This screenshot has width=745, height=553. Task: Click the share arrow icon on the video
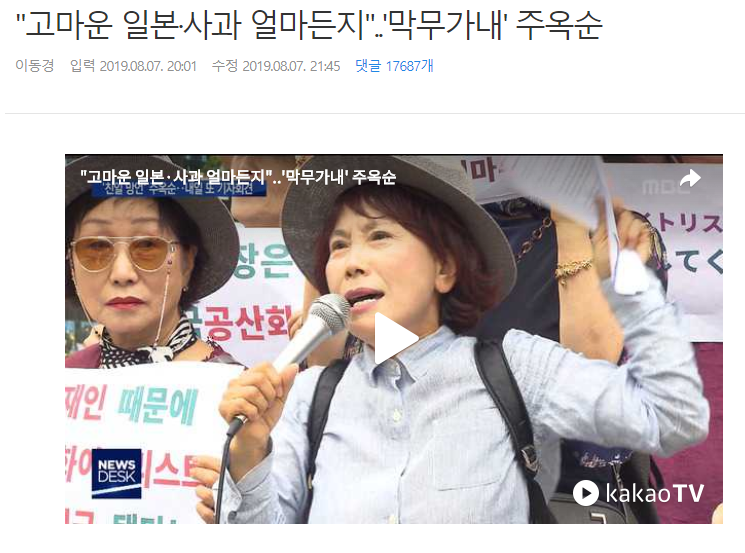click(x=690, y=179)
